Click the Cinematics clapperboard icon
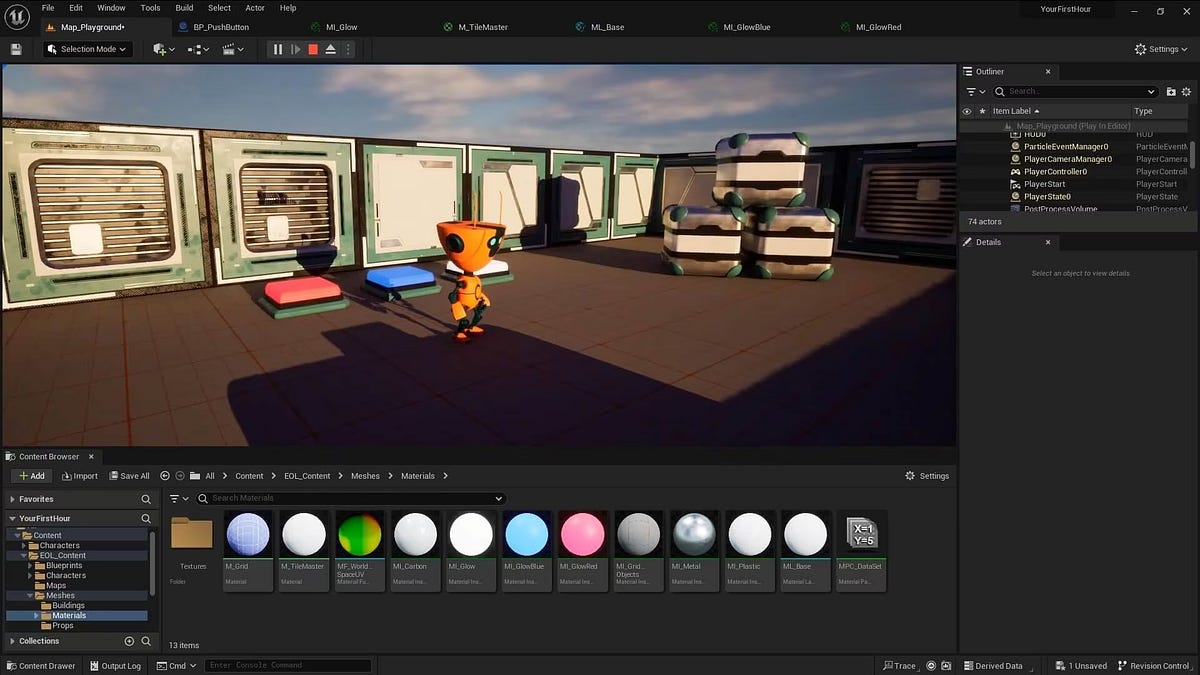Viewport: 1200px width, 675px height. point(229,49)
